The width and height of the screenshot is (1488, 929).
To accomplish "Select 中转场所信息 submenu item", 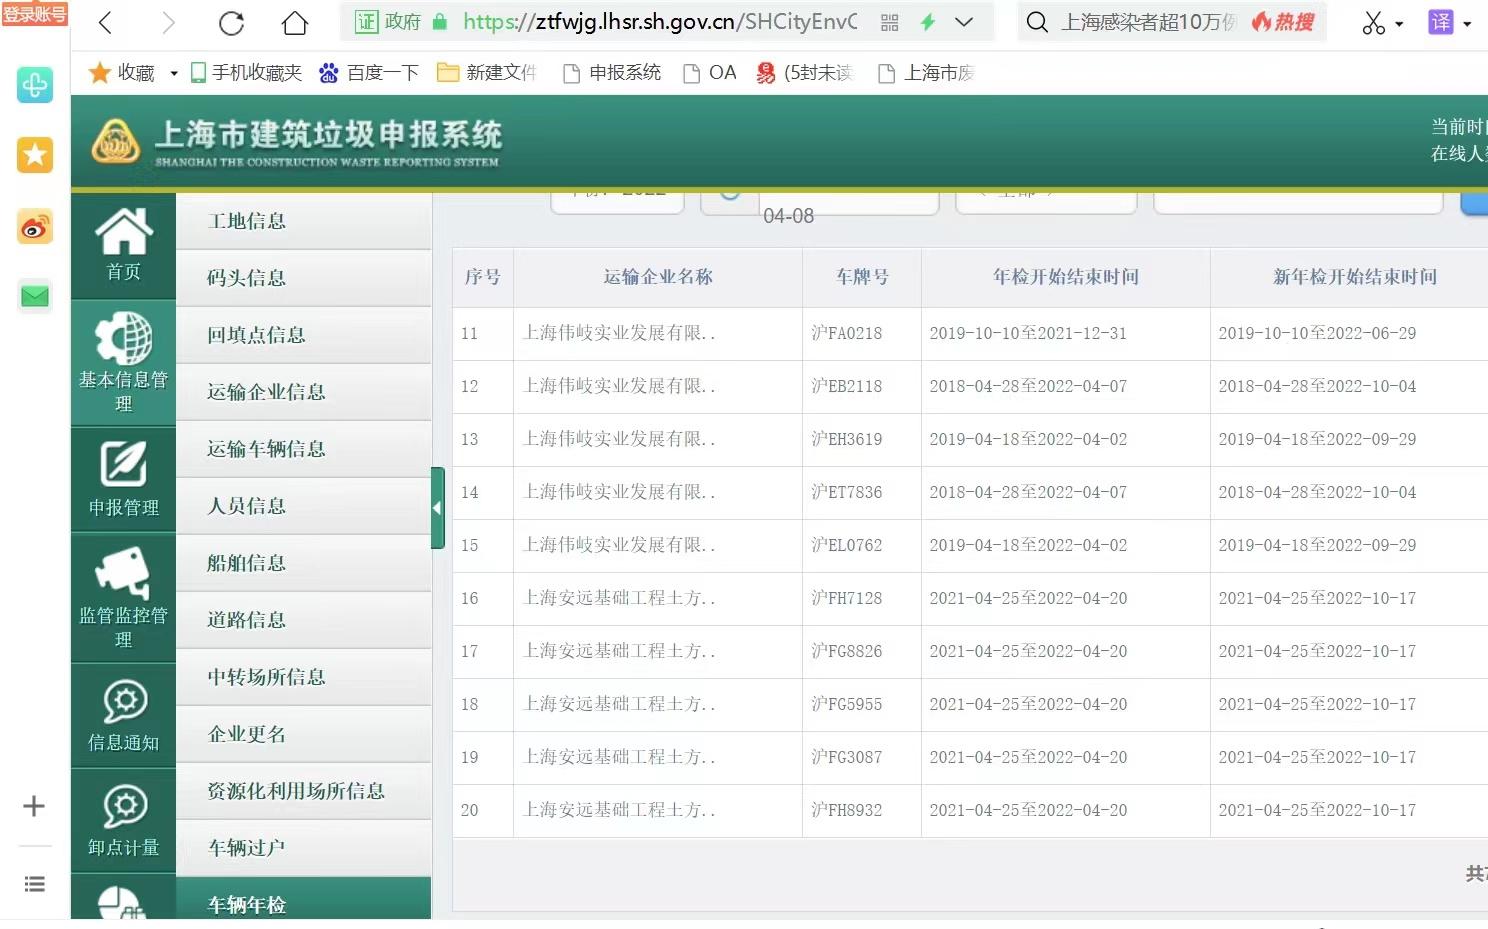I will pyautogui.click(x=304, y=677).
